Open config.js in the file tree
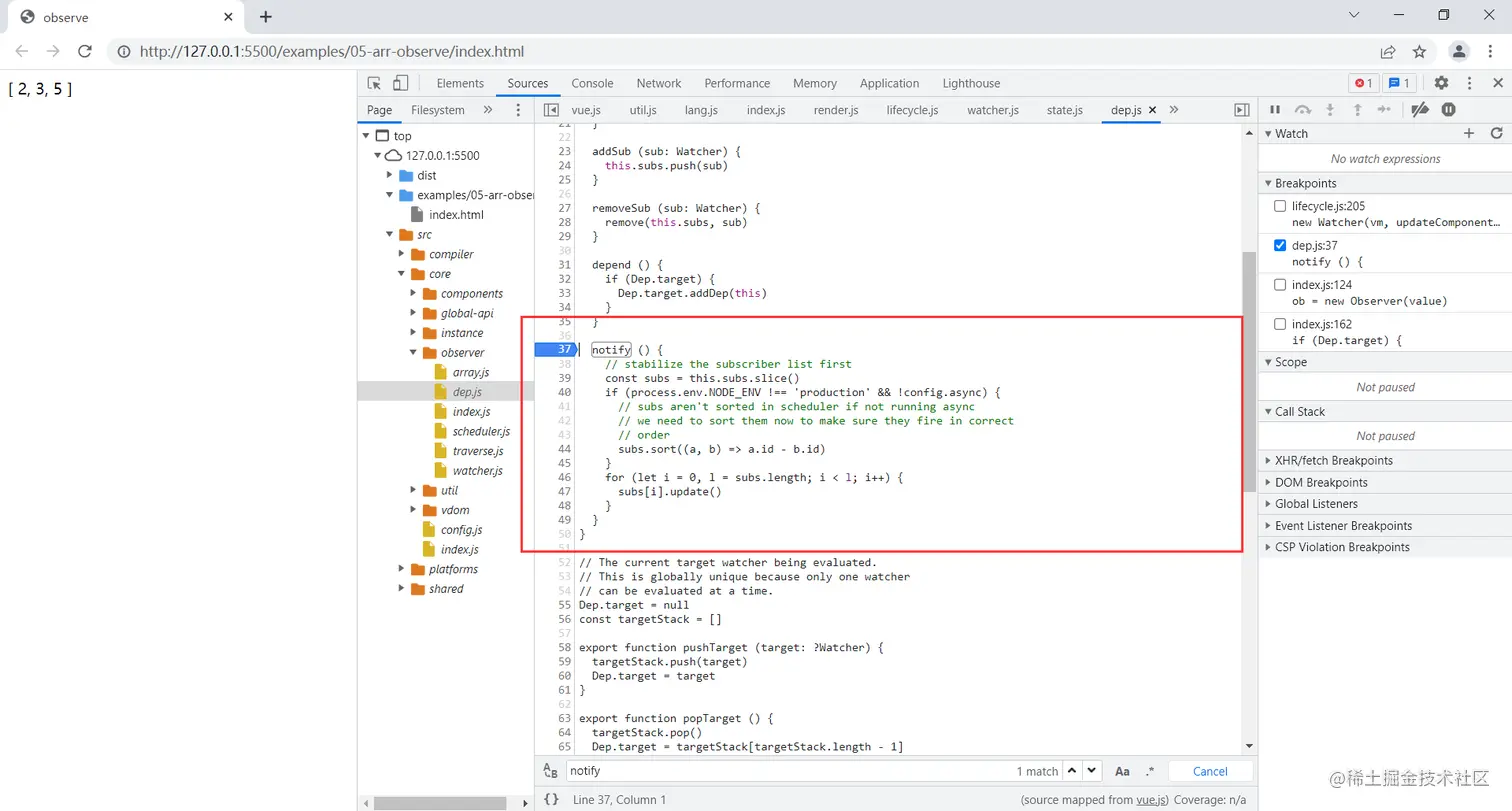Image resolution: width=1512 pixels, height=811 pixels. tap(462, 530)
